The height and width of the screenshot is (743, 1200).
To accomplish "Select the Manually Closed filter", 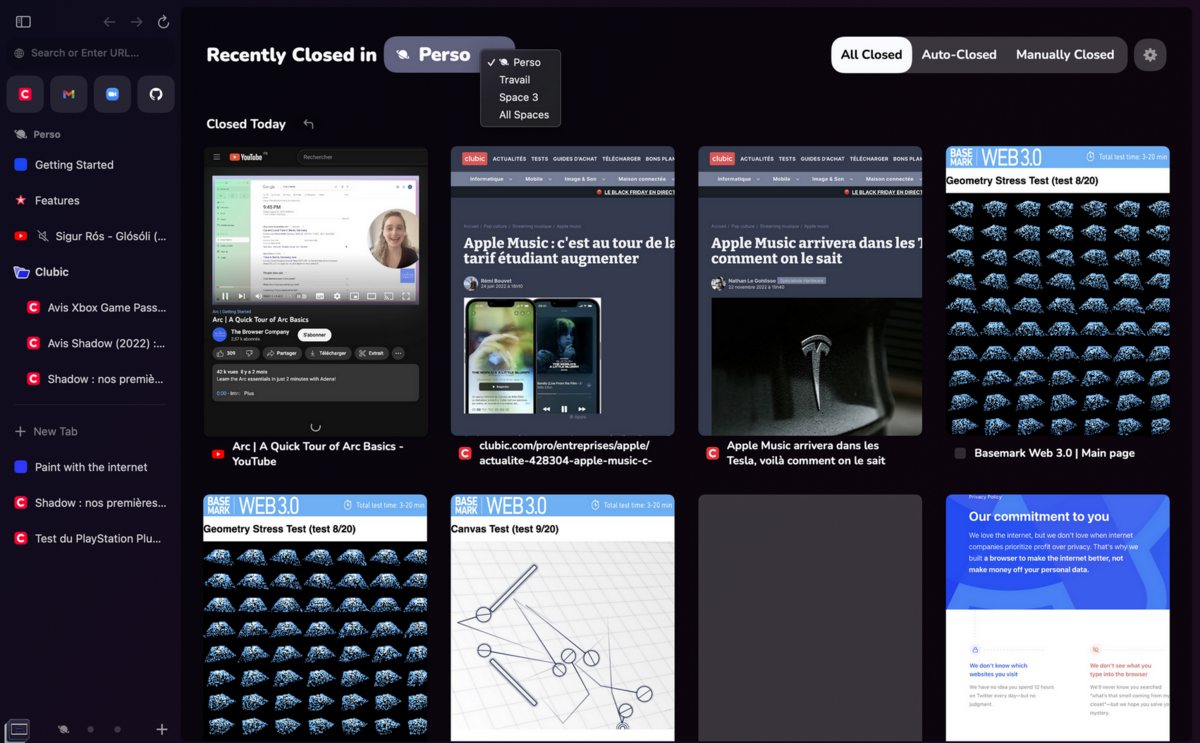I will tap(1065, 55).
